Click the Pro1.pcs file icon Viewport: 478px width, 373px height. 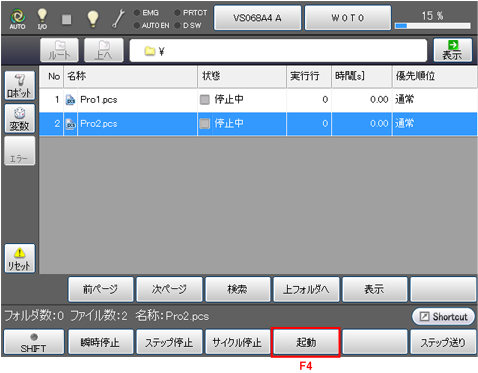click(70, 100)
